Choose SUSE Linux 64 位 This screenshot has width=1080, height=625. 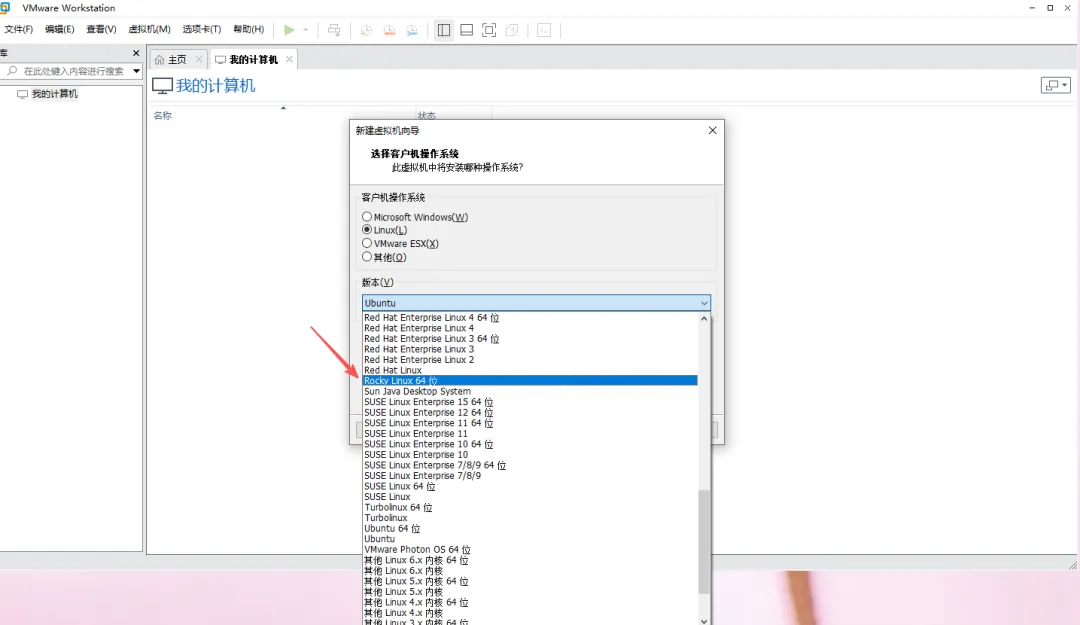tap(530, 486)
